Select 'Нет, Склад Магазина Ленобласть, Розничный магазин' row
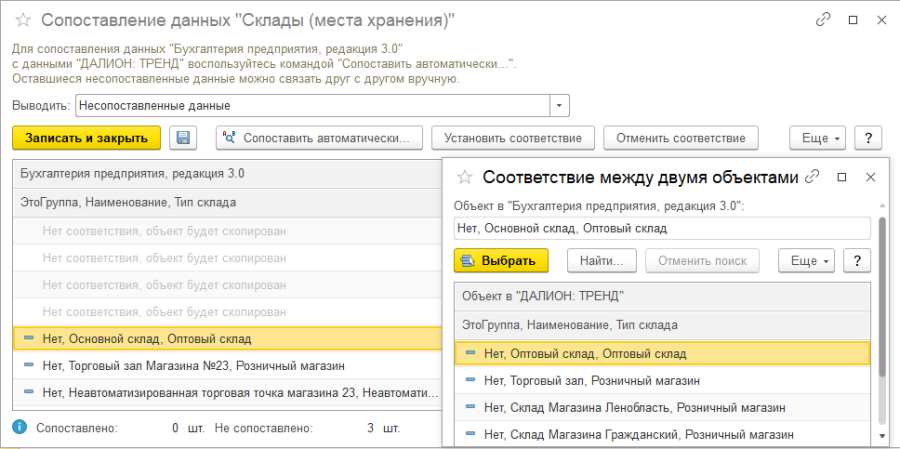The width and height of the screenshot is (900, 449). pyautogui.click(x=662, y=407)
